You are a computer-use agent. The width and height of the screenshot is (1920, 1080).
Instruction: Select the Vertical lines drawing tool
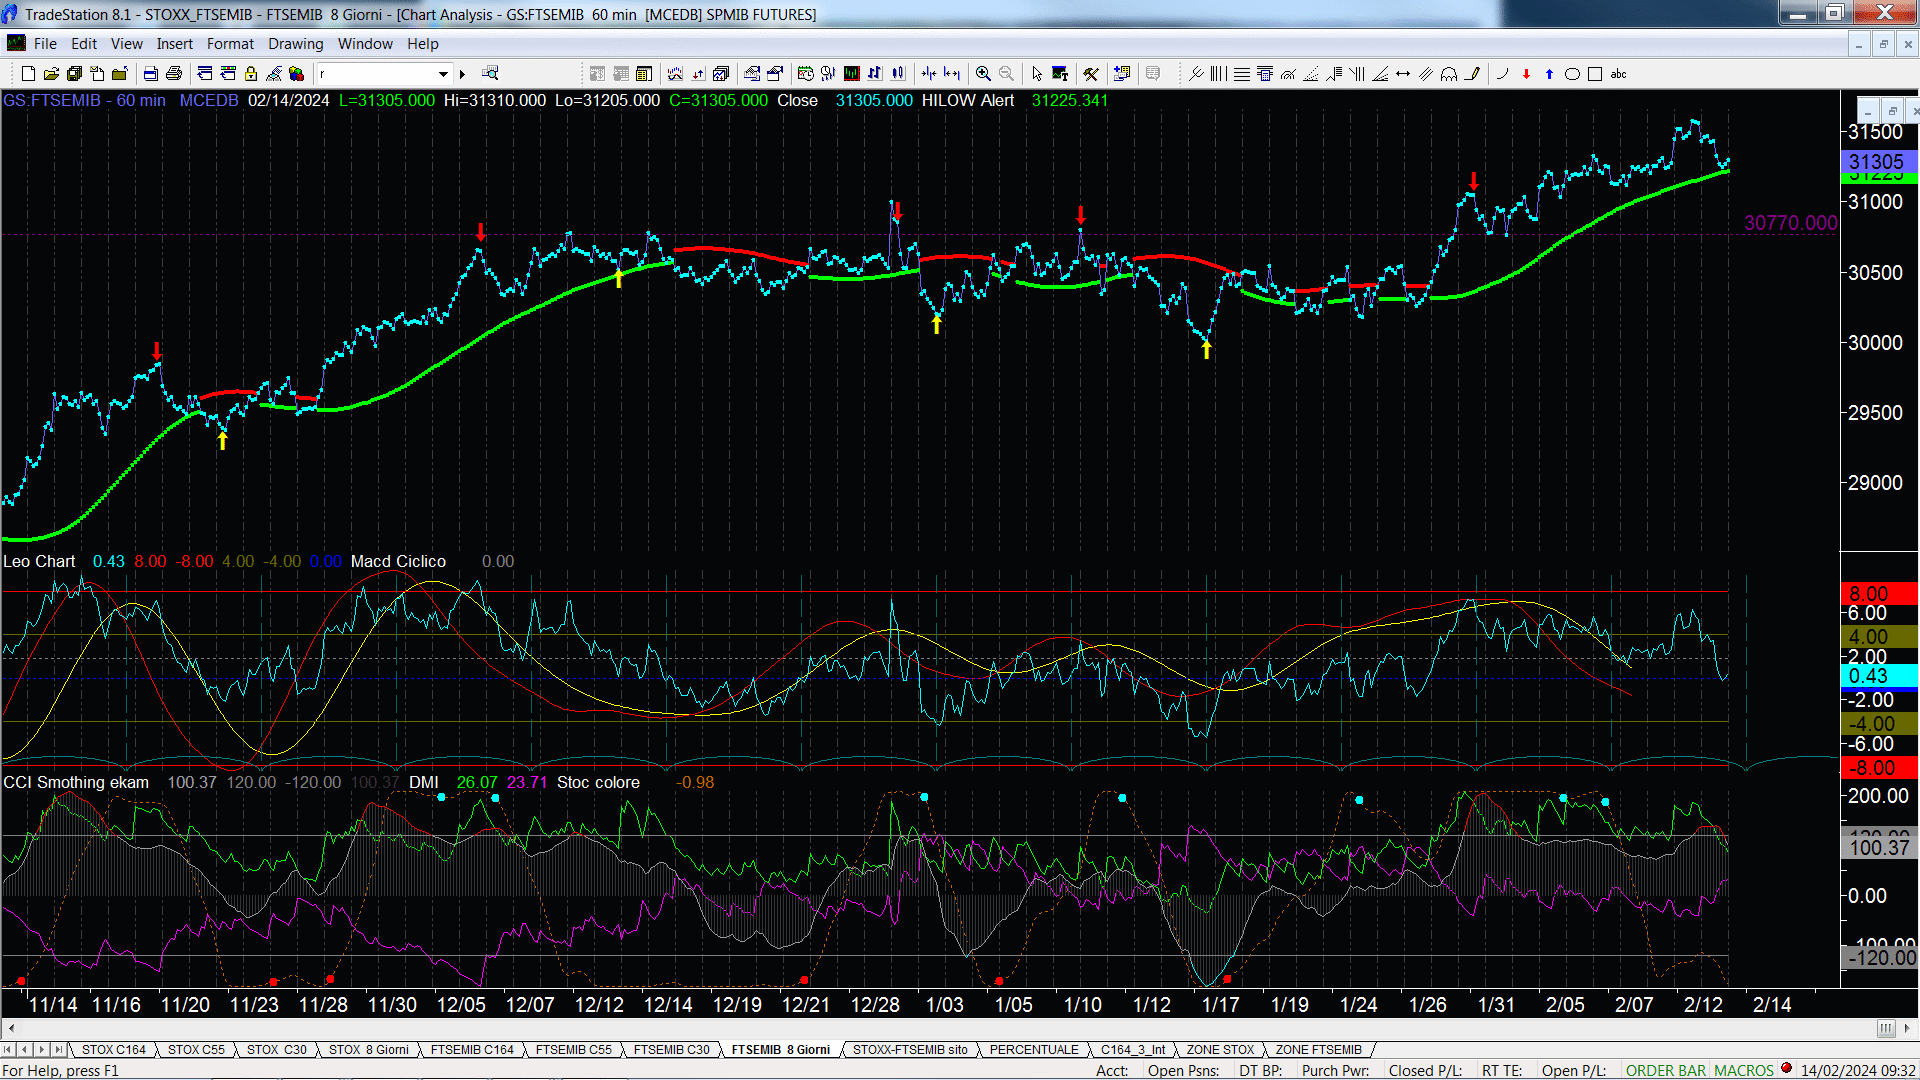click(1218, 74)
